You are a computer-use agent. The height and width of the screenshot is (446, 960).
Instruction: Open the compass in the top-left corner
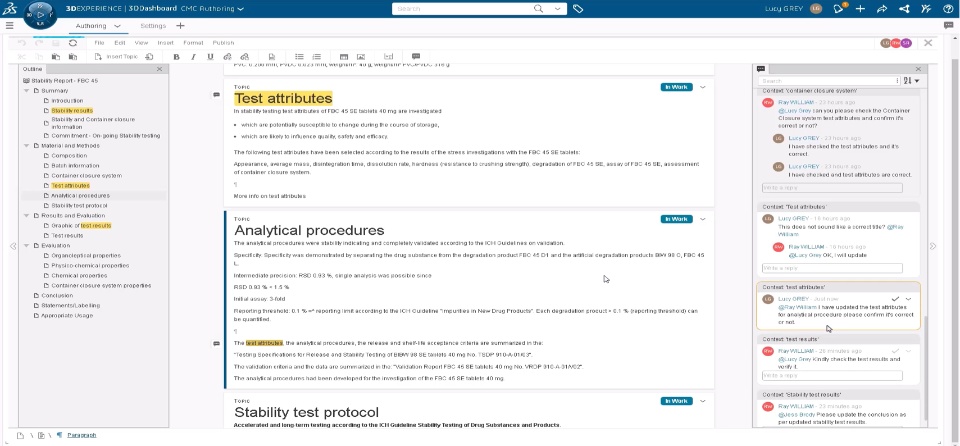click(40, 14)
